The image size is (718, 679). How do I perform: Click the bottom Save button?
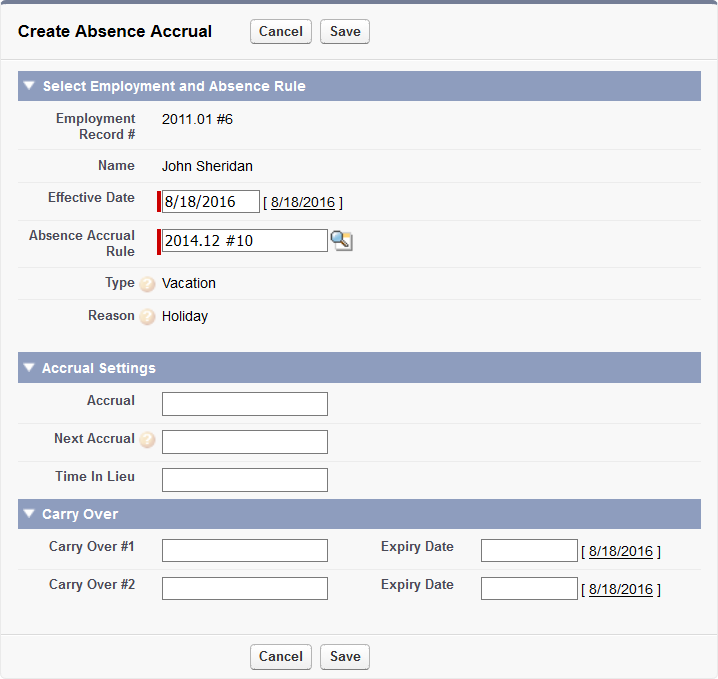[345, 656]
